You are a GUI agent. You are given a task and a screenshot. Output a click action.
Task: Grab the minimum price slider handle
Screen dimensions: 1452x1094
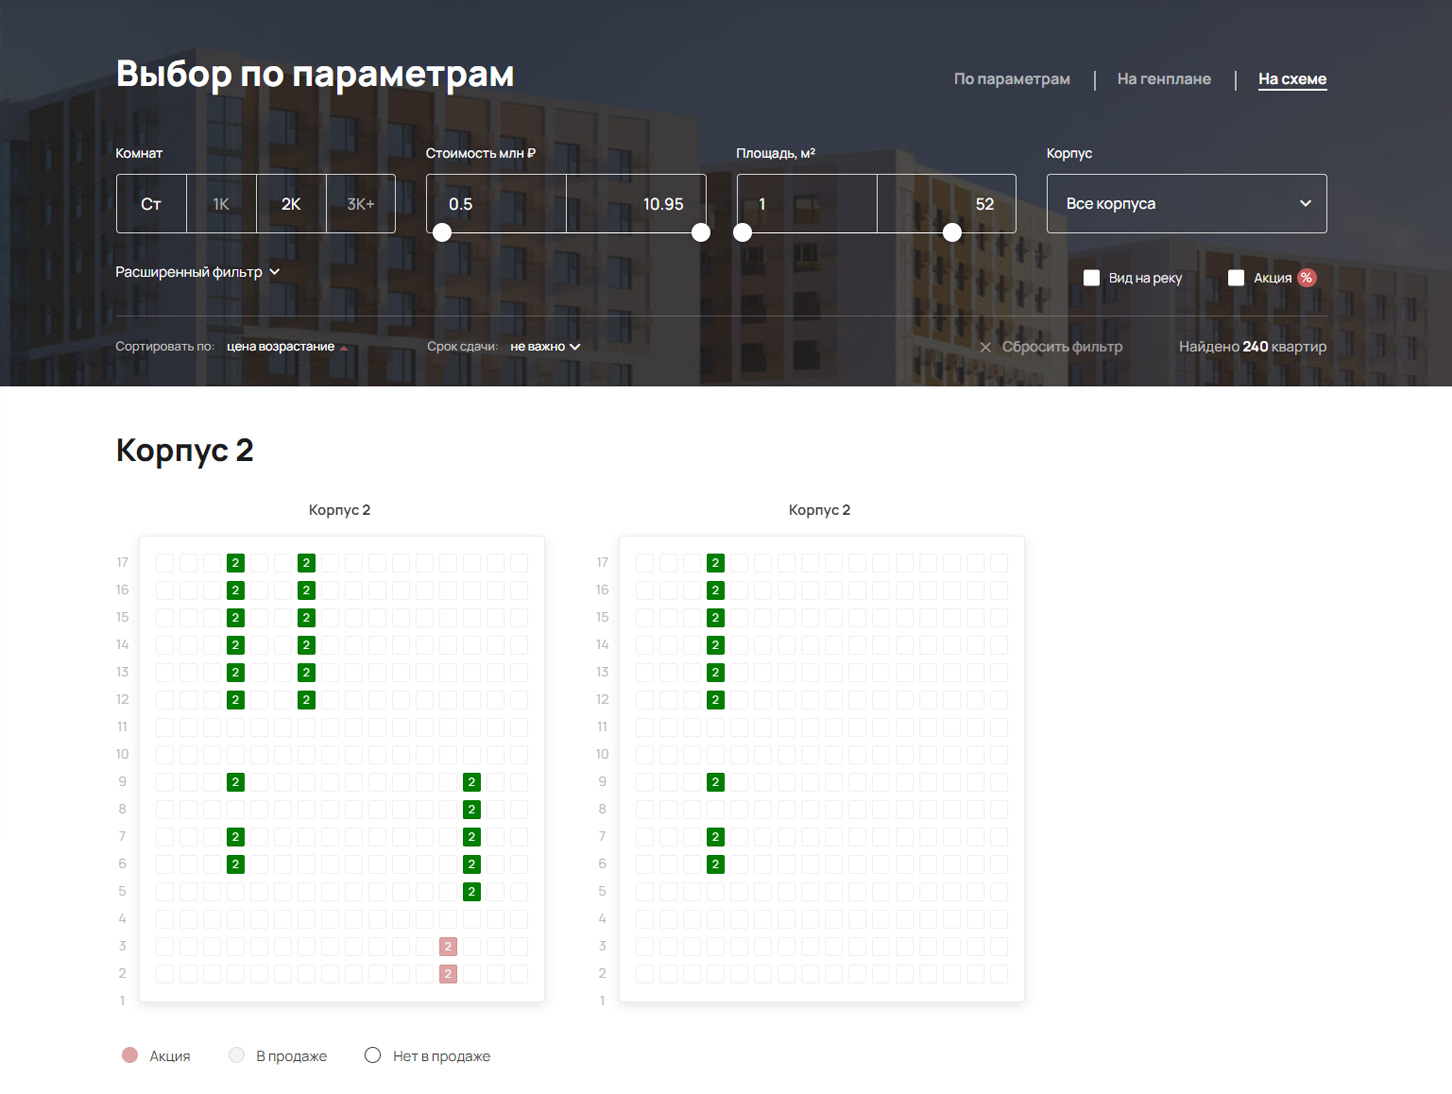[x=442, y=233]
